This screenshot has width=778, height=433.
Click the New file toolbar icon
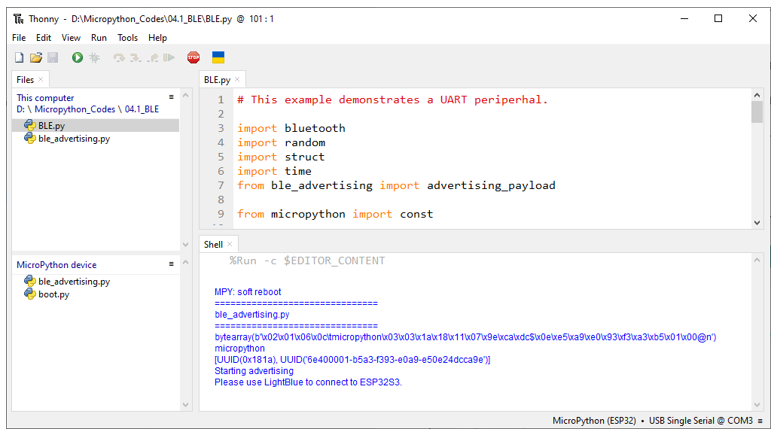(19, 58)
